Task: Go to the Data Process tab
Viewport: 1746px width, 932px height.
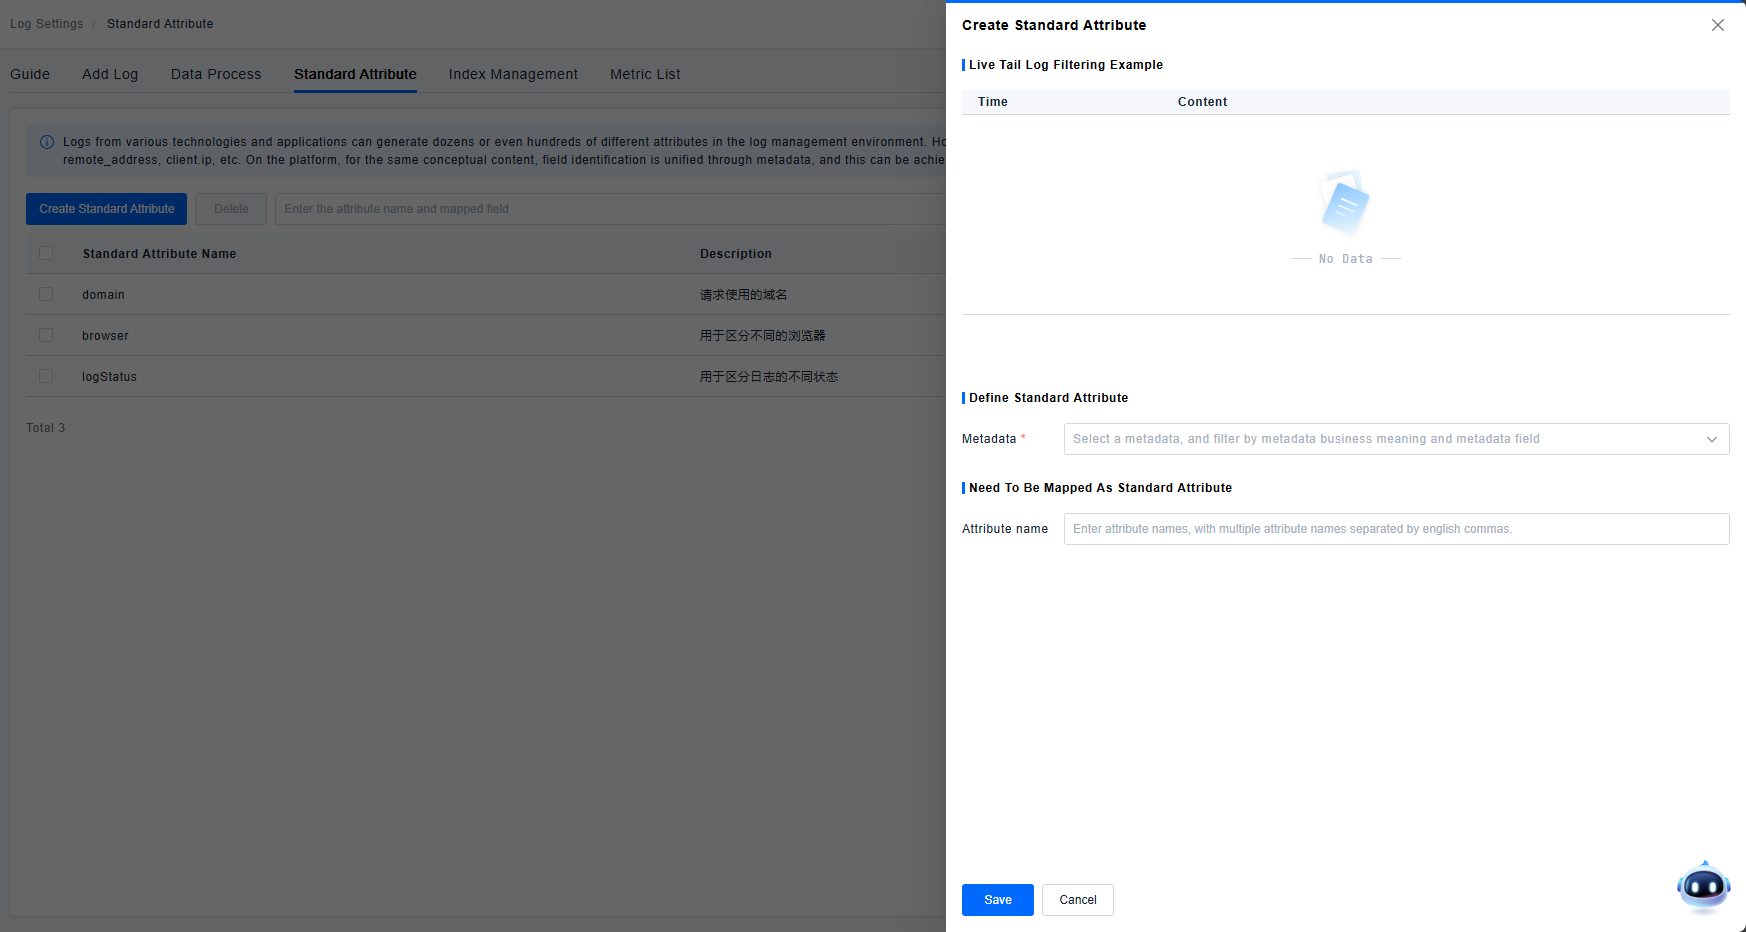Action: (216, 74)
